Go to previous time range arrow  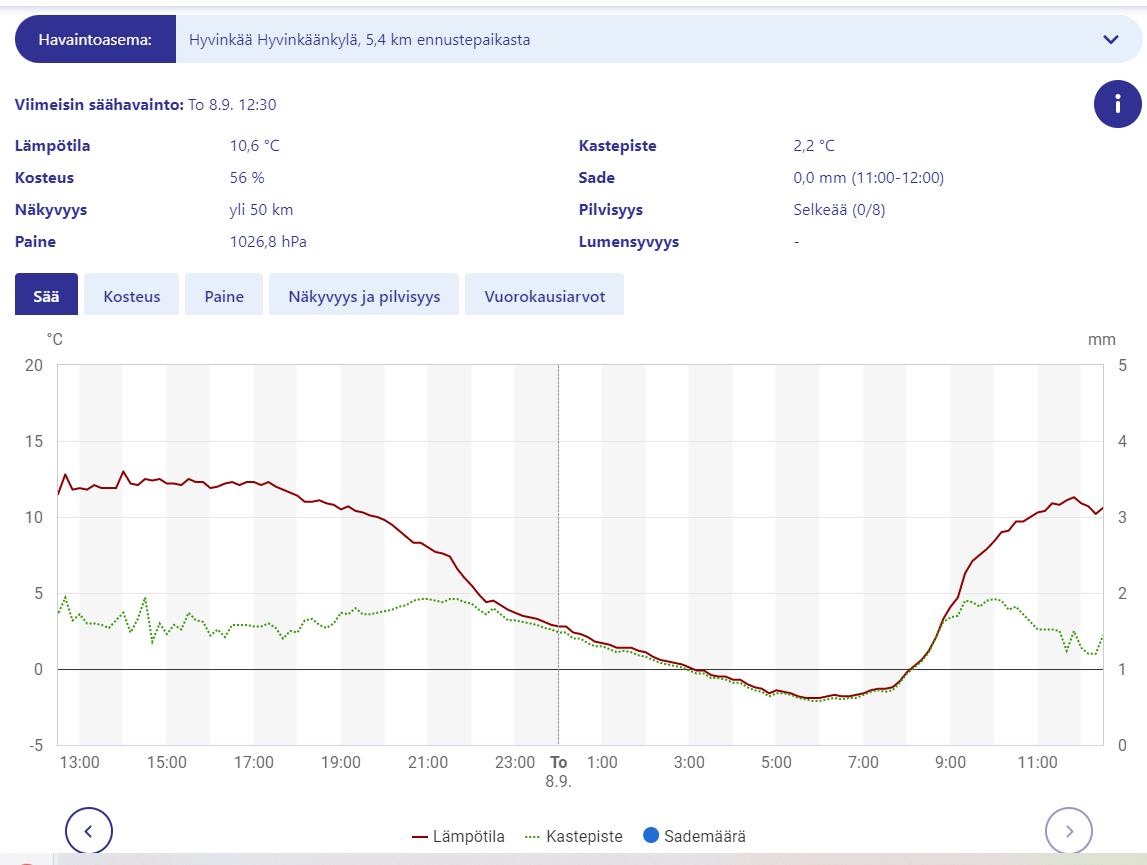(x=89, y=830)
